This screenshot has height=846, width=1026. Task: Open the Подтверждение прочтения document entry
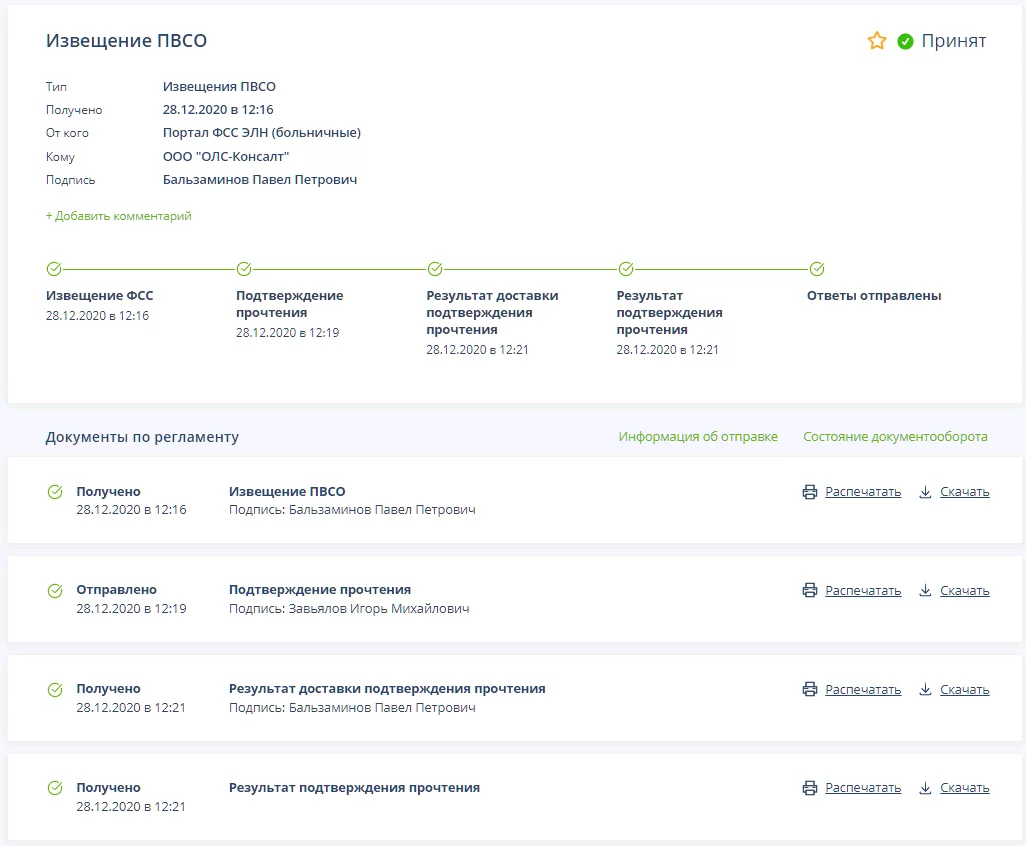tap(320, 590)
